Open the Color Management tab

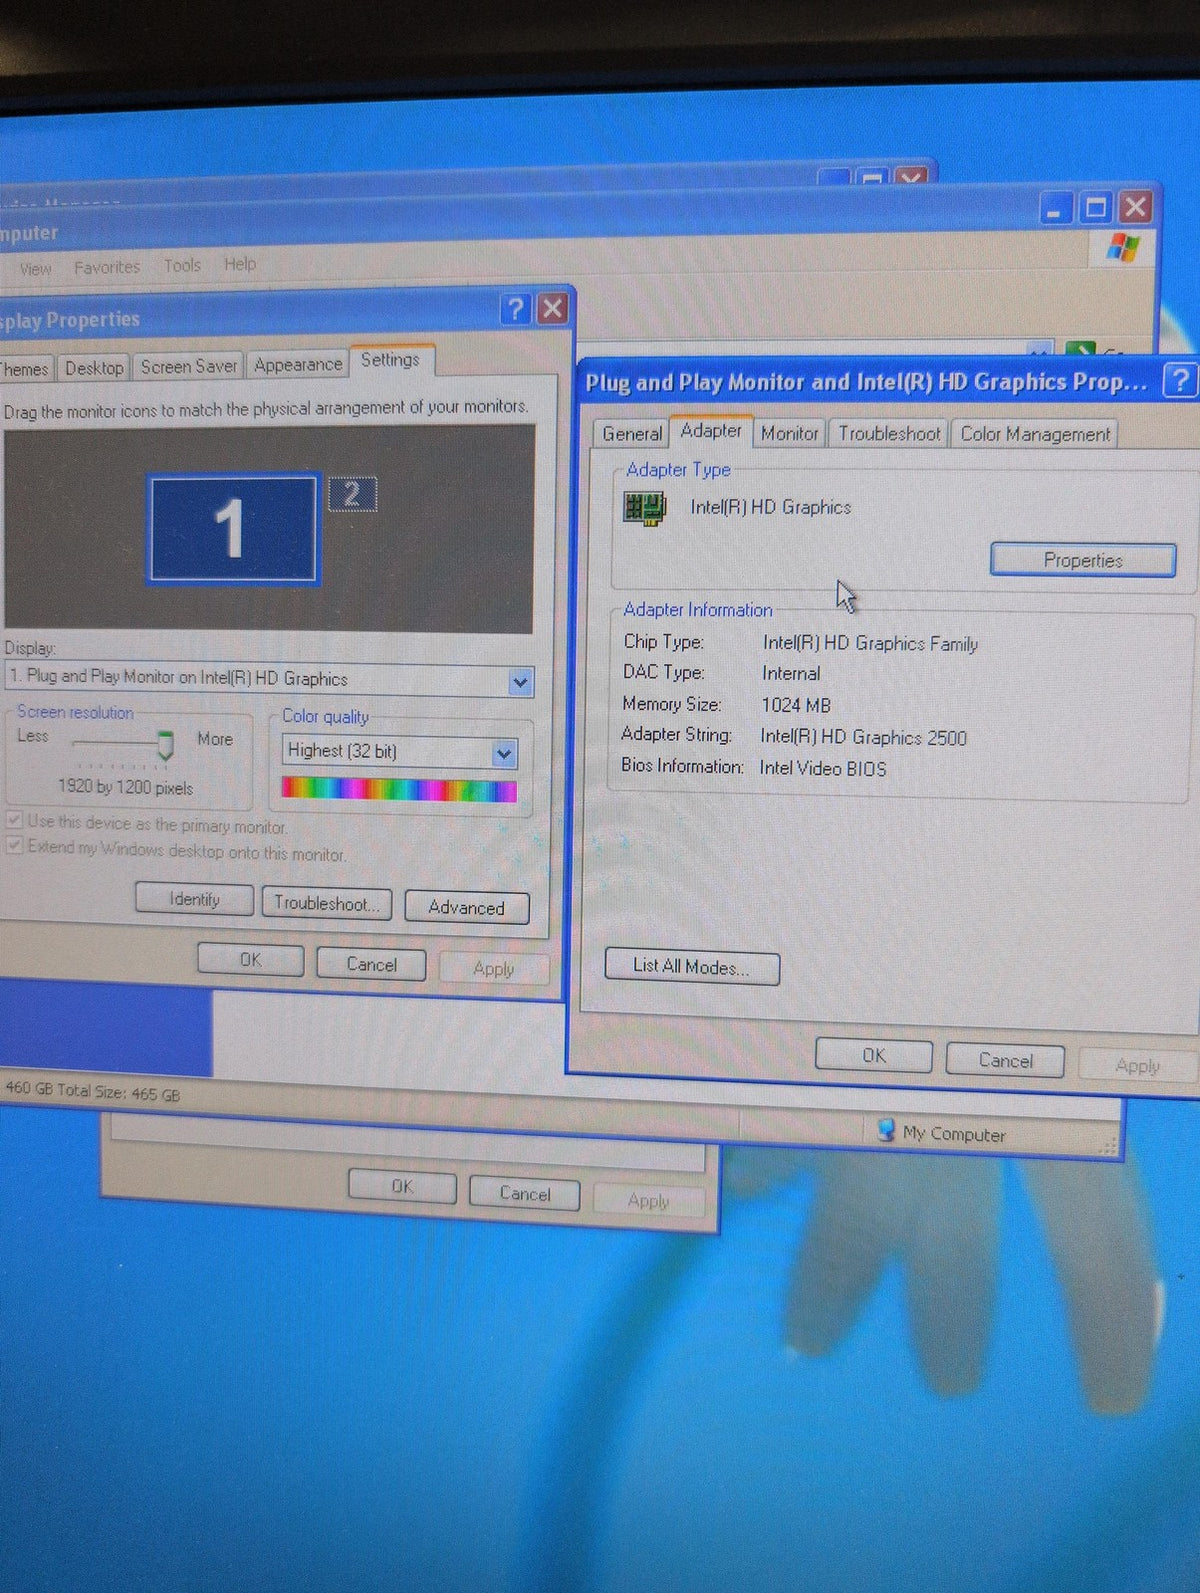tap(1035, 434)
